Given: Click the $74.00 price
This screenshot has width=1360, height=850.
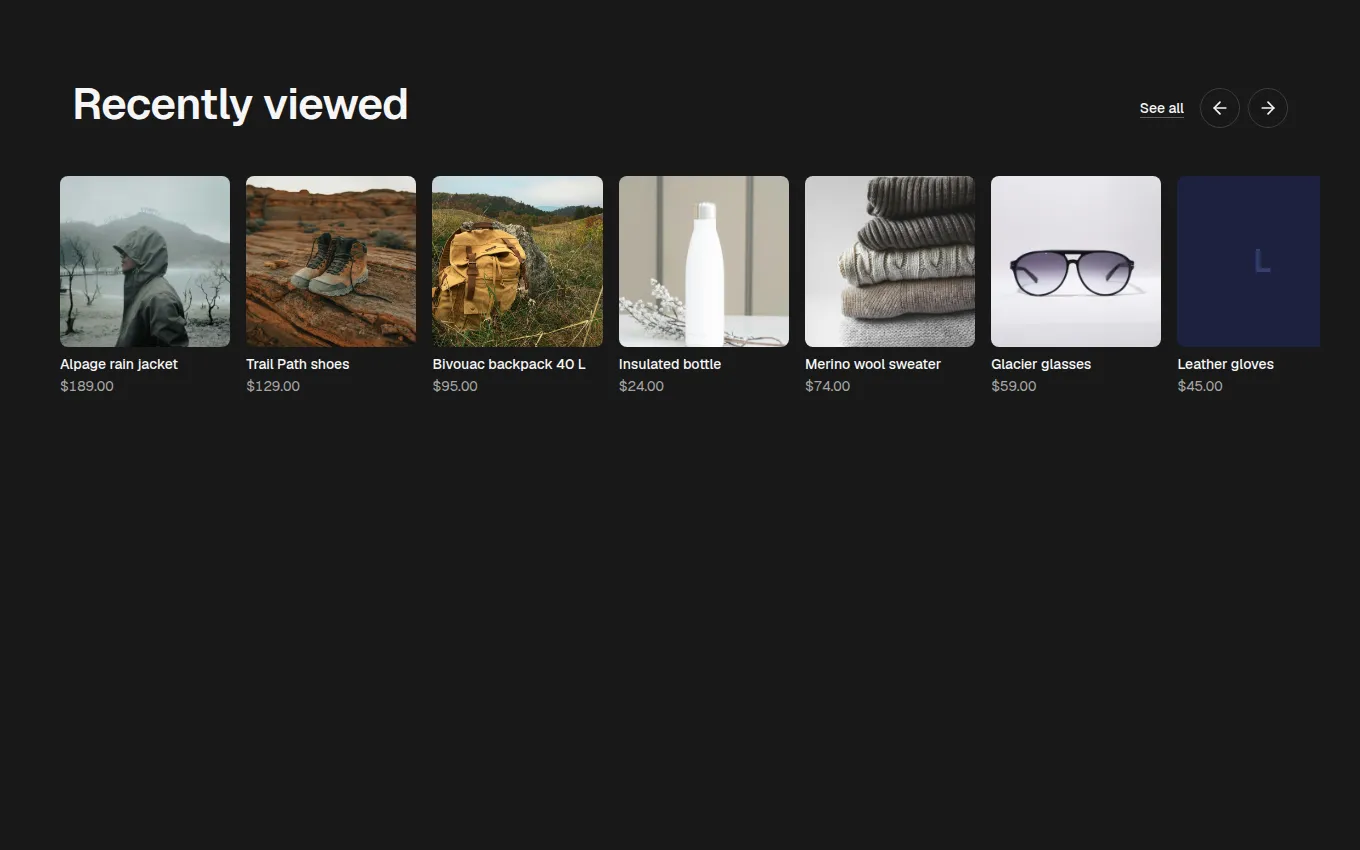Looking at the screenshot, I should pos(827,386).
